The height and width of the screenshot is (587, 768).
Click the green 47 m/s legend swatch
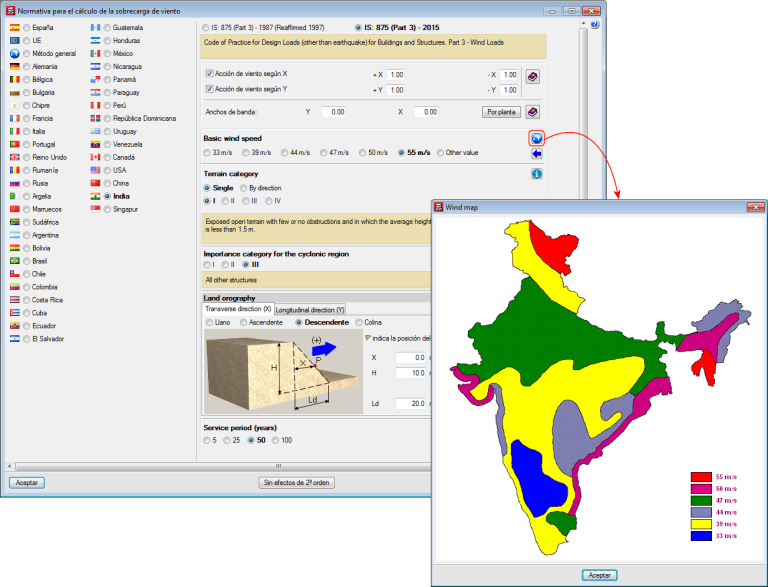coord(701,500)
